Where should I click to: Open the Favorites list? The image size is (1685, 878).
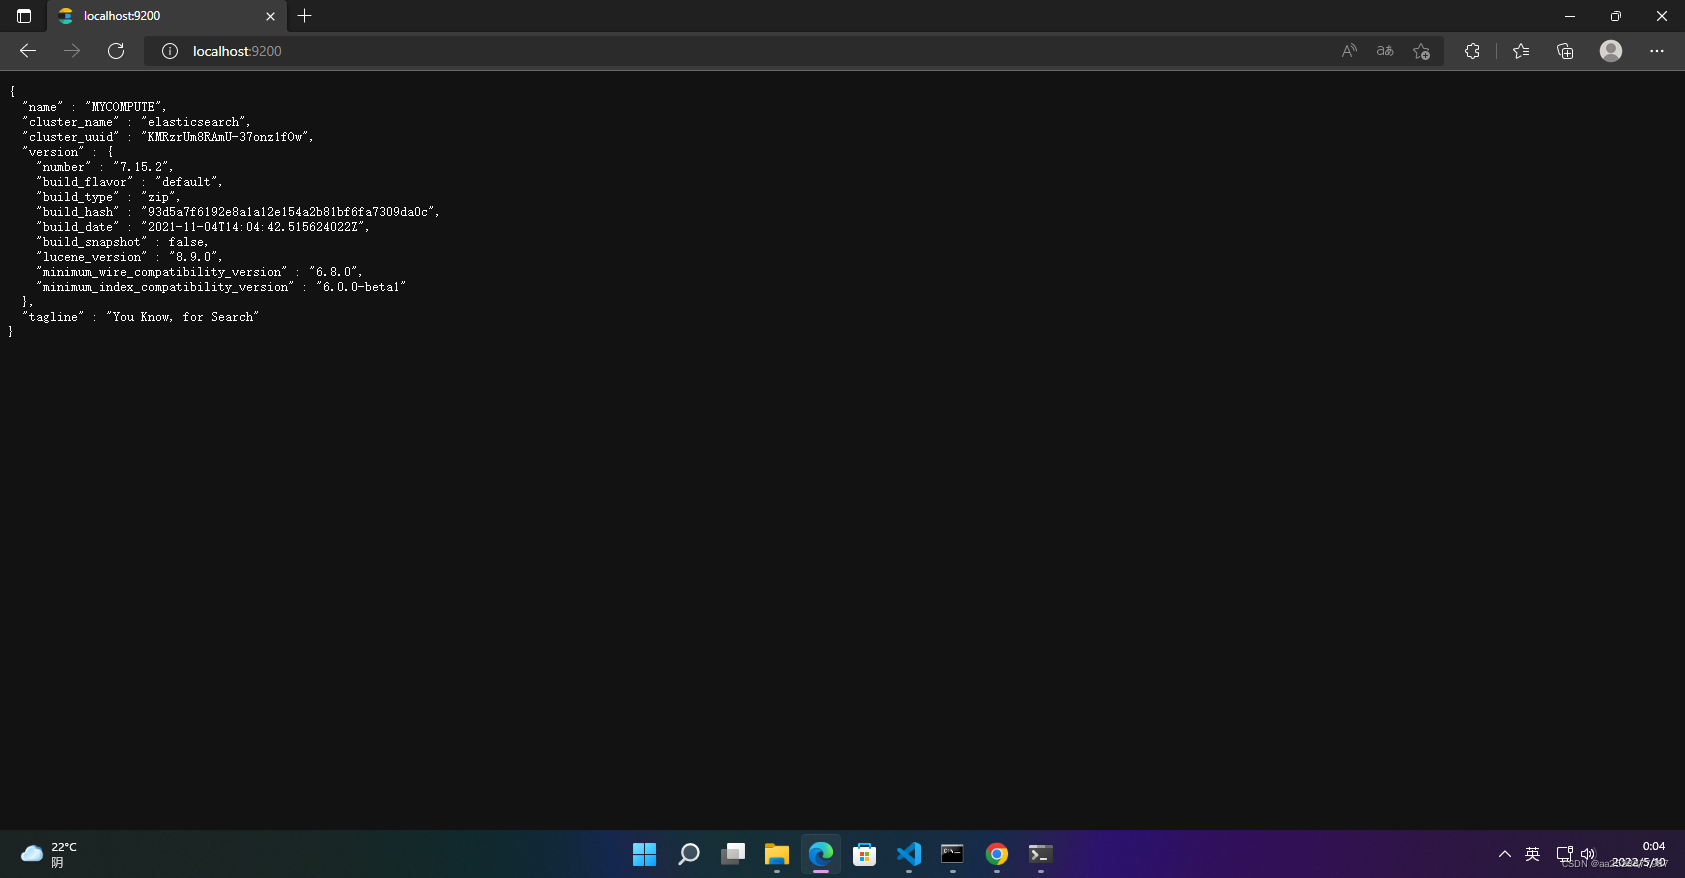tap(1521, 51)
